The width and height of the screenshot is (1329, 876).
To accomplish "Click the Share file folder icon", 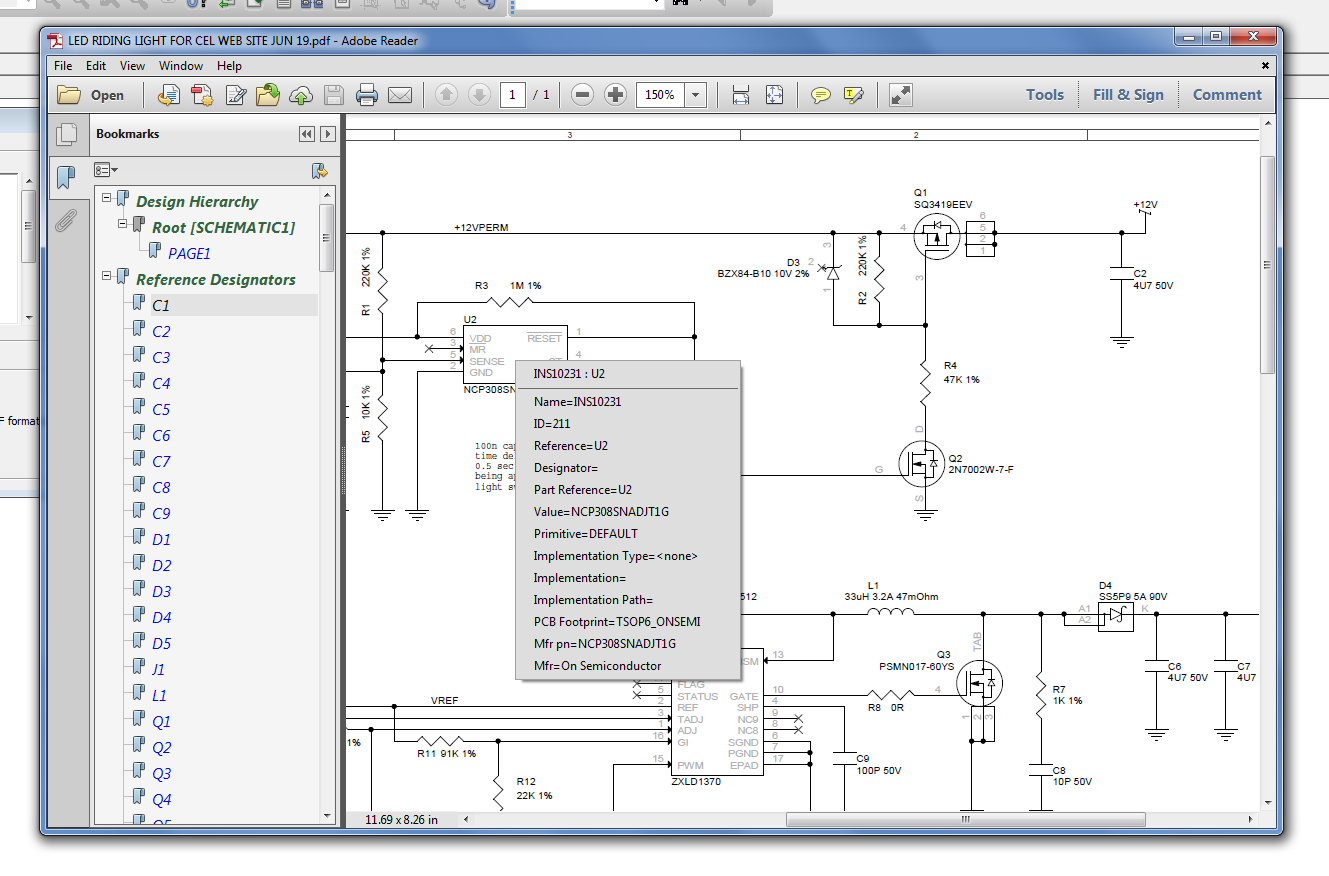I will tap(268, 95).
